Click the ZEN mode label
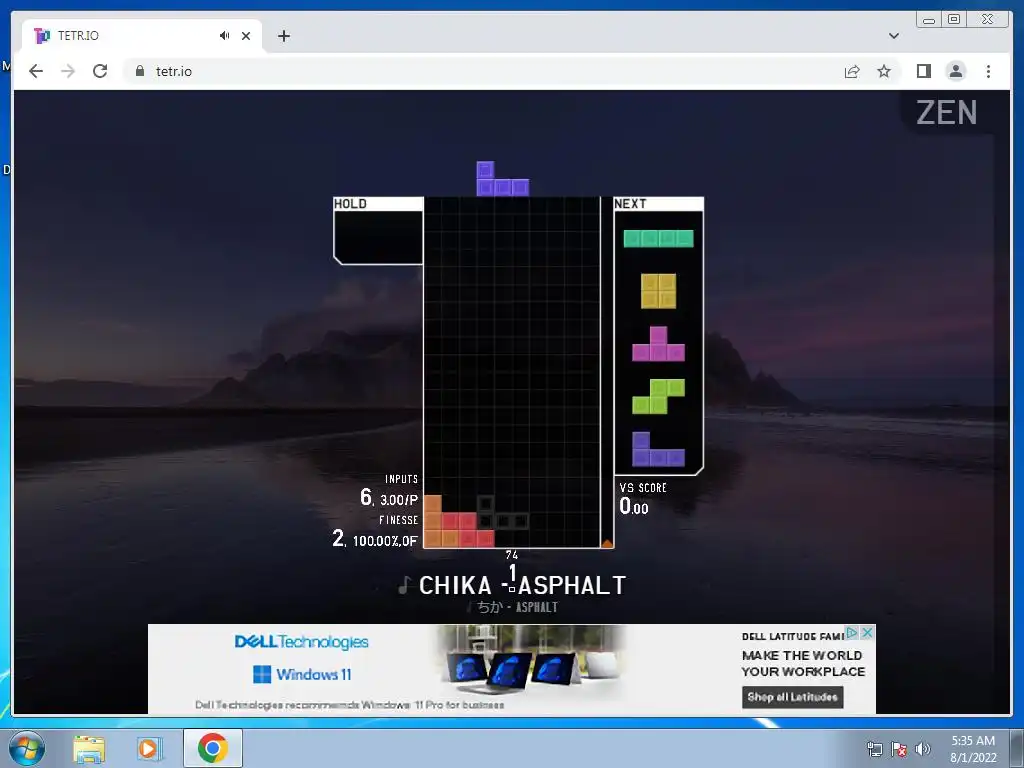1024x768 pixels. (946, 112)
